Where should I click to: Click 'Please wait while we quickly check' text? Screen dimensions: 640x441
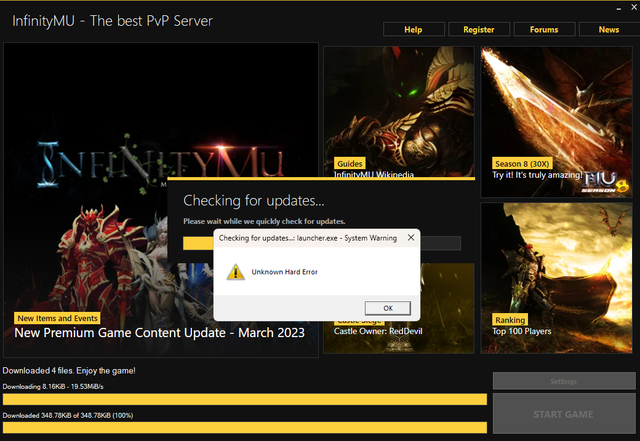click(x=264, y=221)
